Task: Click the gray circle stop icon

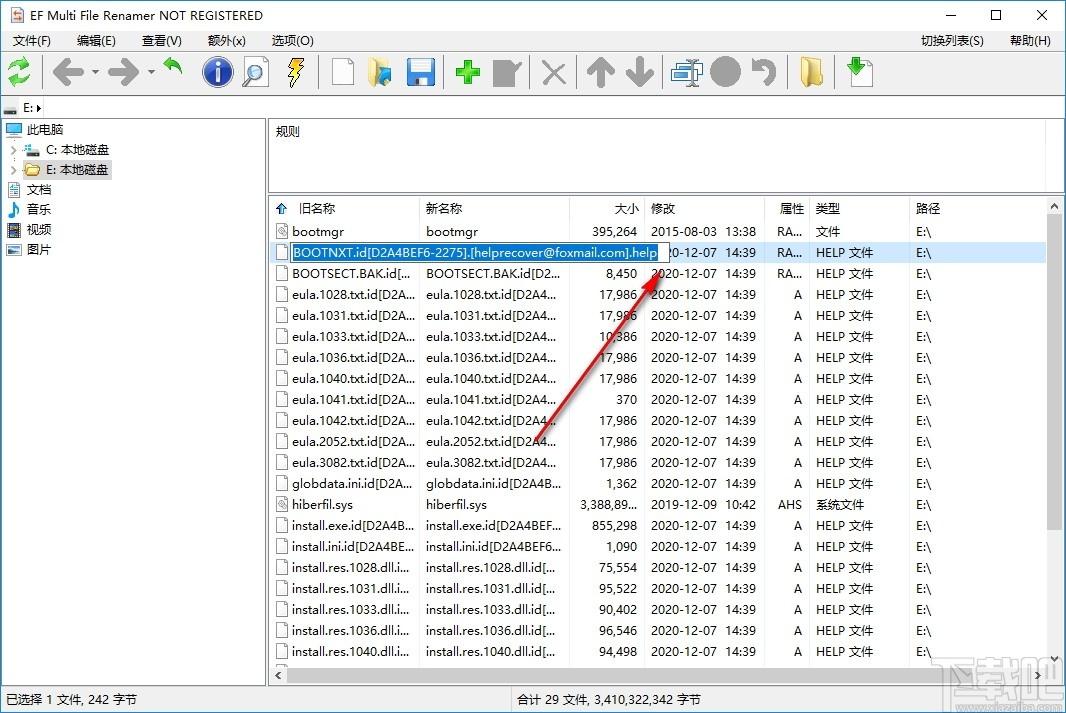Action: (725, 72)
